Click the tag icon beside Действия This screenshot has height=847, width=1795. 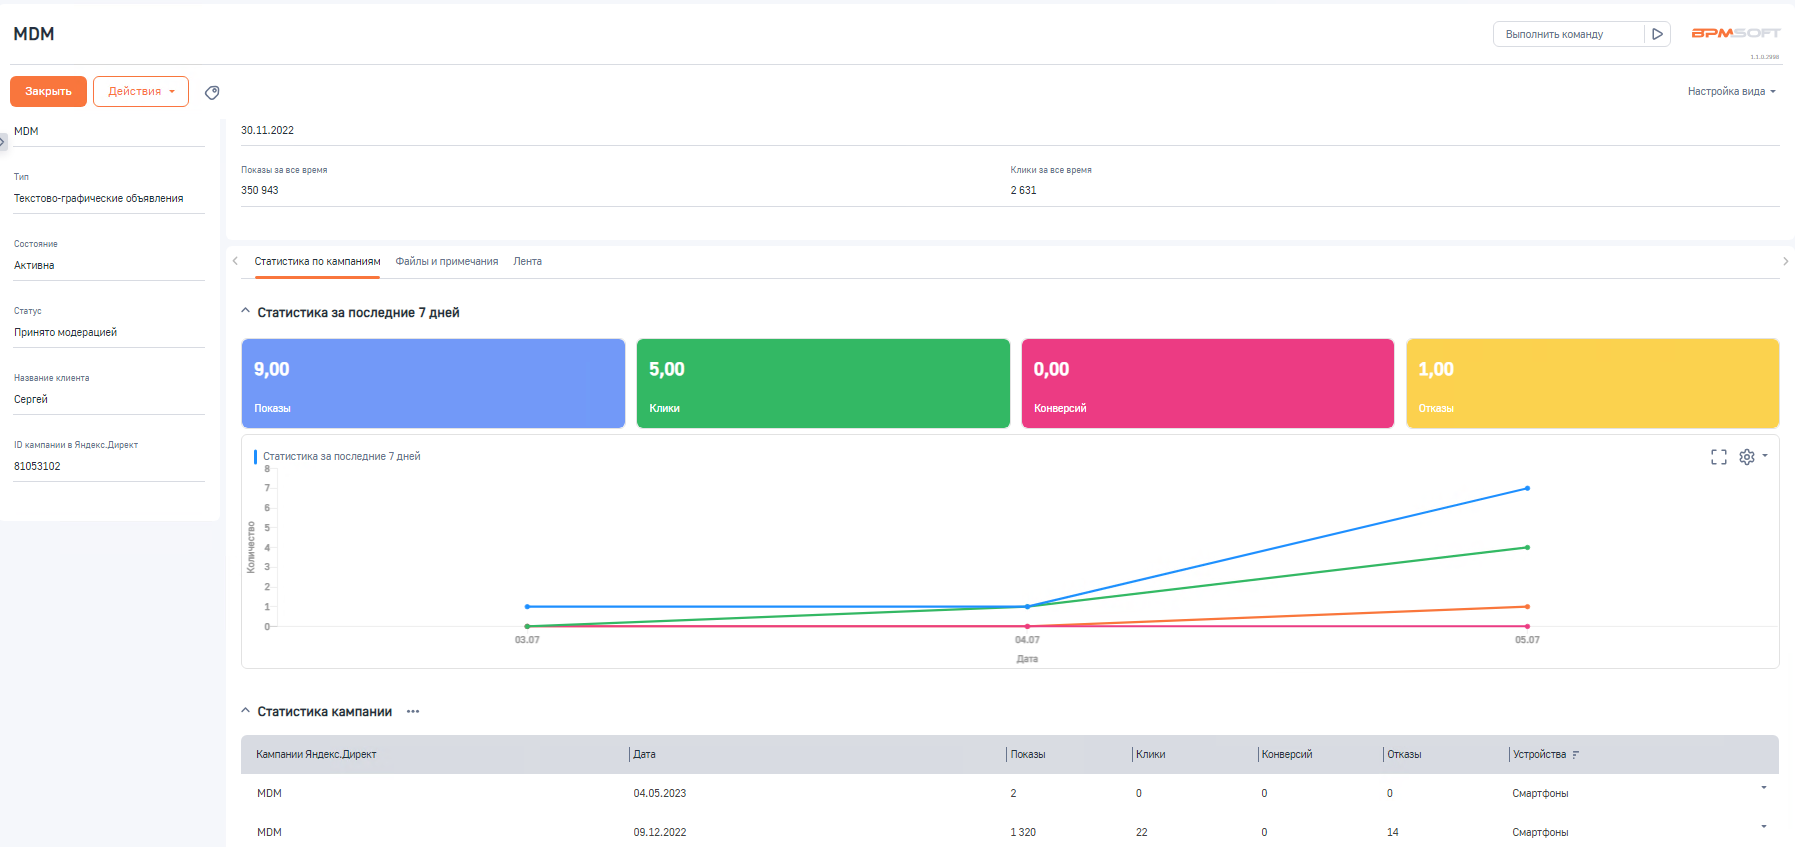pyautogui.click(x=212, y=92)
